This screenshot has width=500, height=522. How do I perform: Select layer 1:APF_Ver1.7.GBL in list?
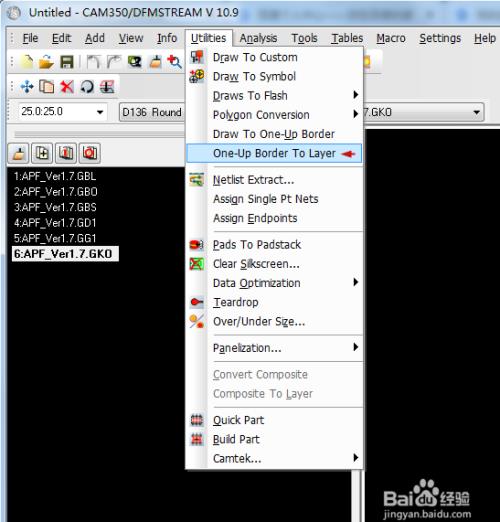55,176
